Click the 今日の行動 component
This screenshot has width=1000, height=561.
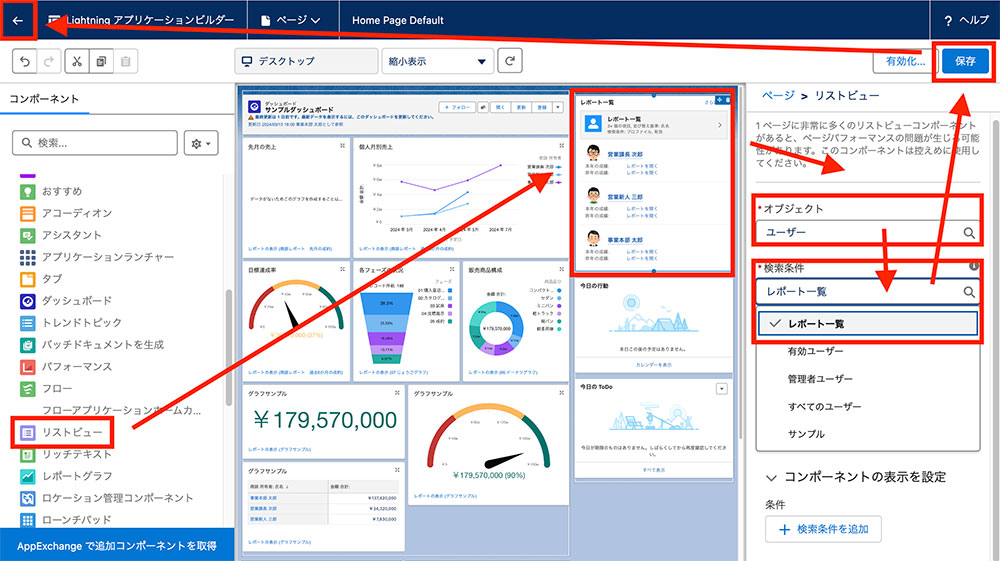[654, 325]
